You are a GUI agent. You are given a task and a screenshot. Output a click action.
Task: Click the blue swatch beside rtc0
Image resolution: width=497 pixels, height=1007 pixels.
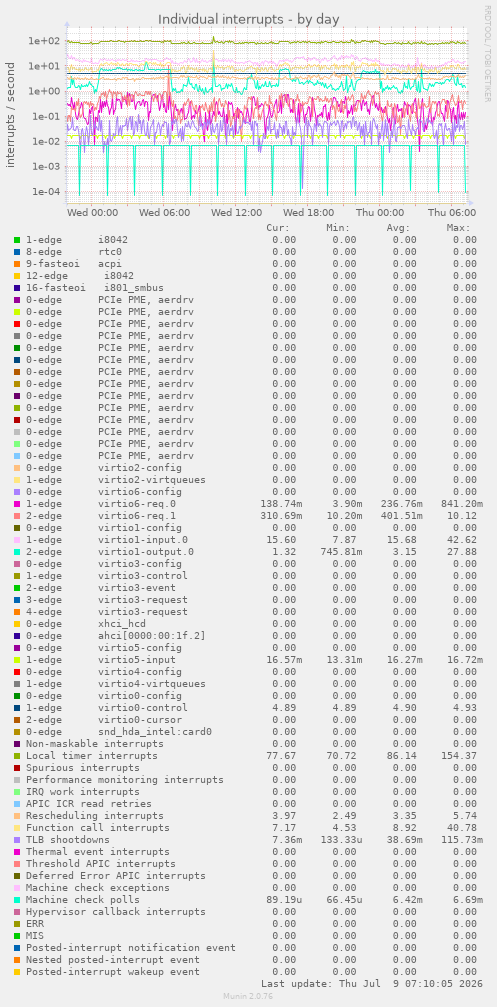pos(17,252)
